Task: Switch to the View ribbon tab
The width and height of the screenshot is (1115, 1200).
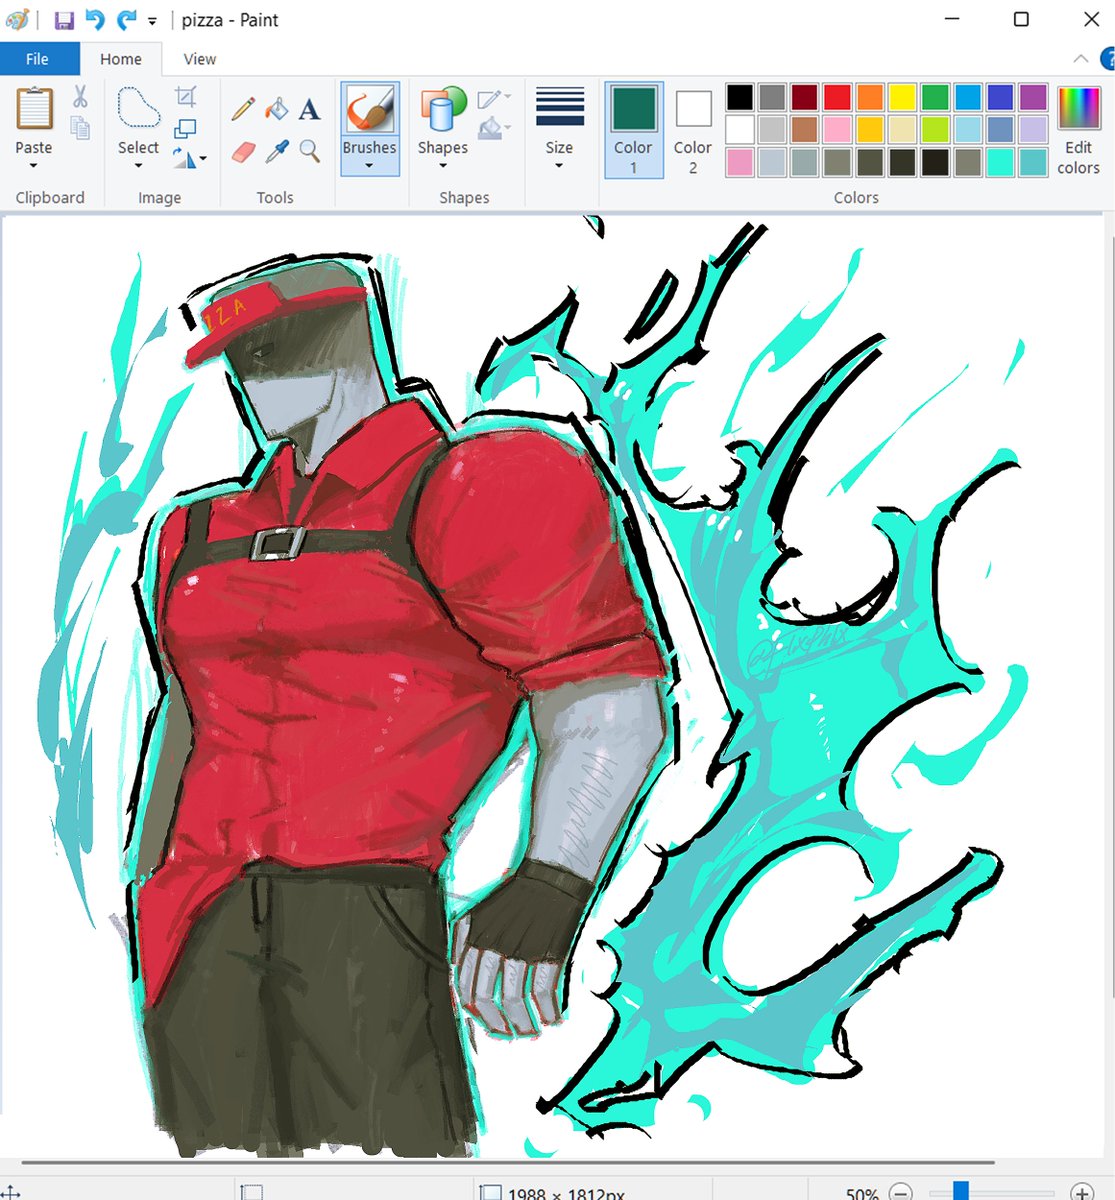Action: 200,59
